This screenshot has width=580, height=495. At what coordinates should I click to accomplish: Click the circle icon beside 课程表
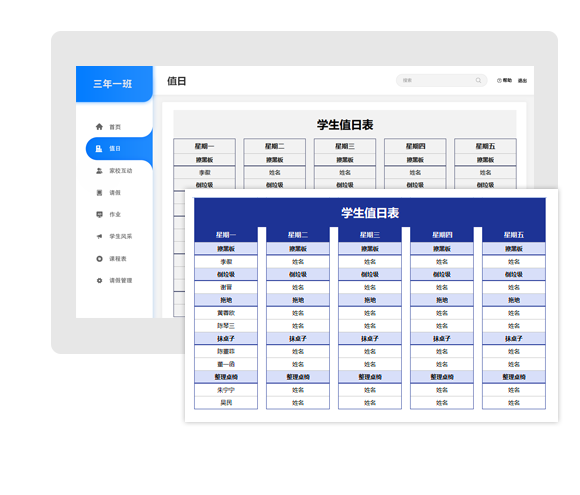click(99, 259)
